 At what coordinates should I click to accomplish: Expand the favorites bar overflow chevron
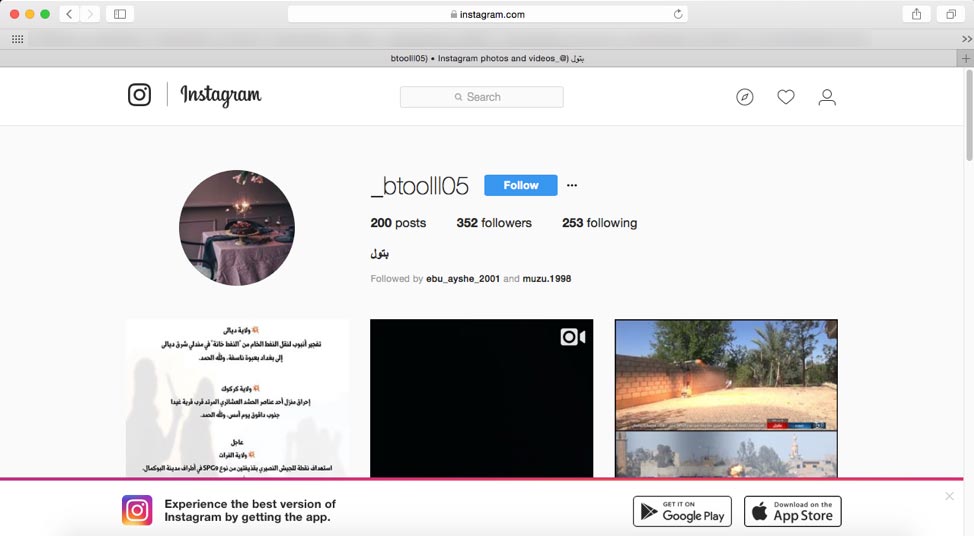pos(966,39)
